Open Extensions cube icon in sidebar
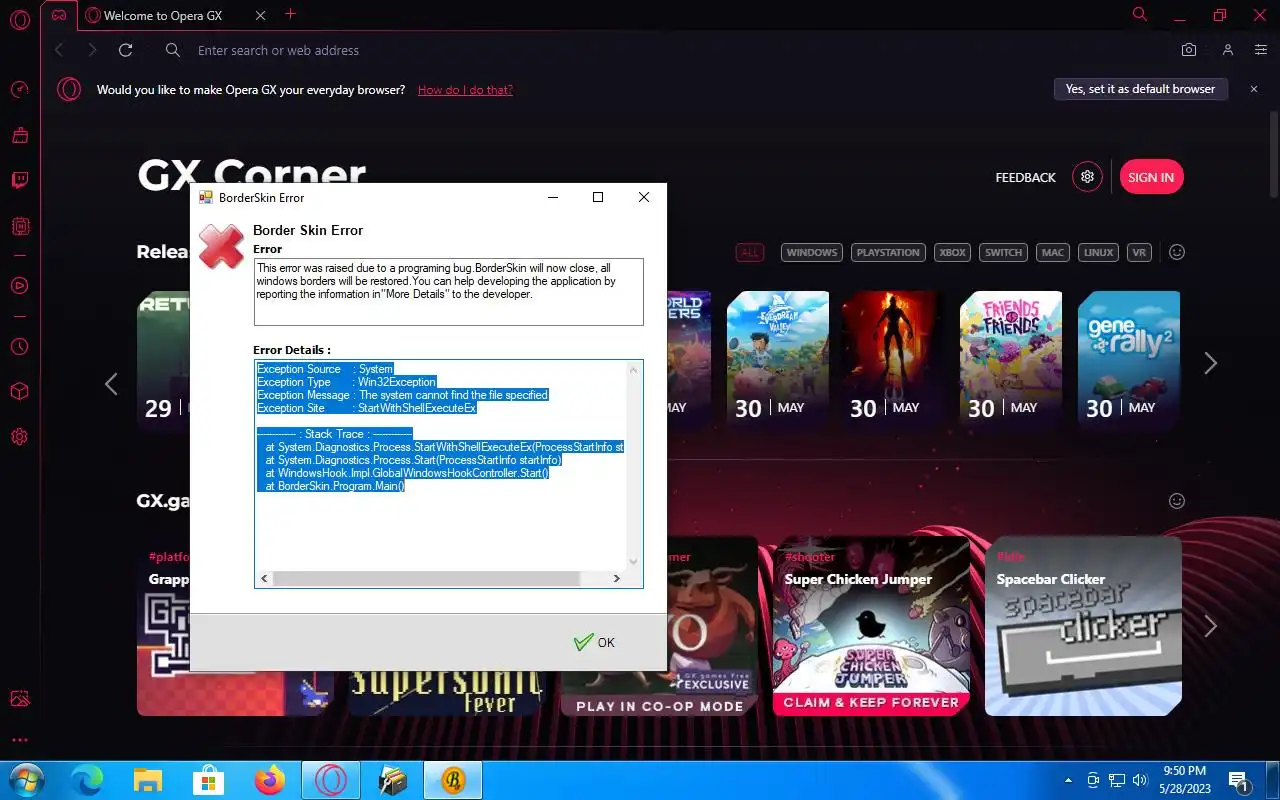The height and width of the screenshot is (800, 1280). 19,392
